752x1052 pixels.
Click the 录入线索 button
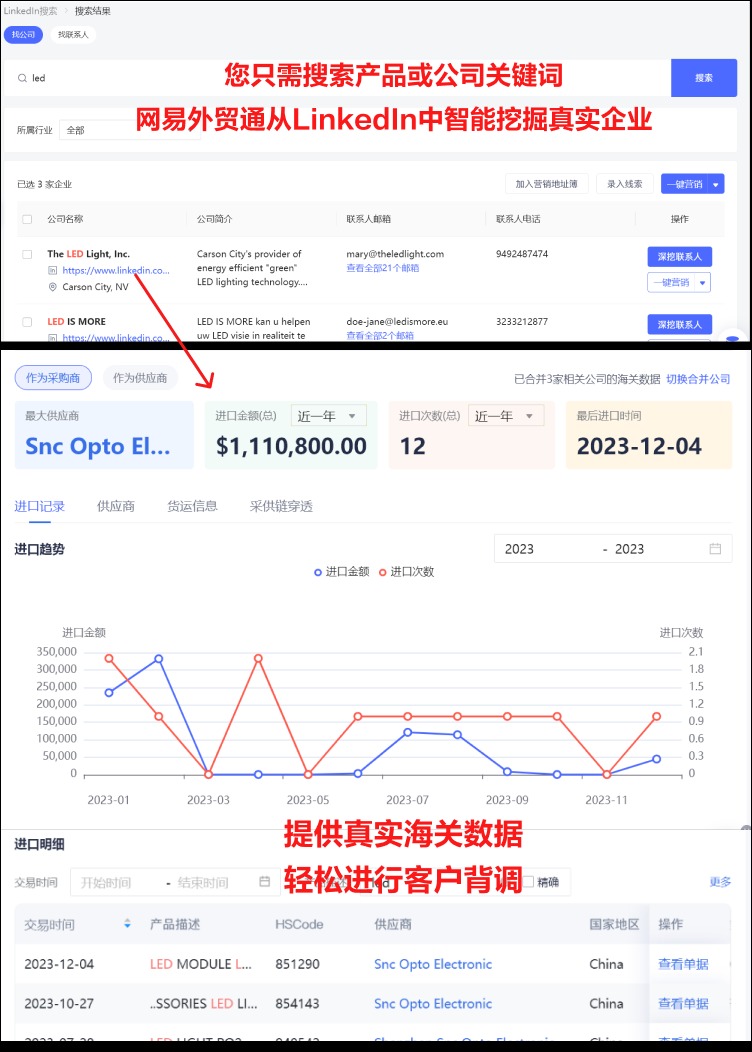[625, 185]
